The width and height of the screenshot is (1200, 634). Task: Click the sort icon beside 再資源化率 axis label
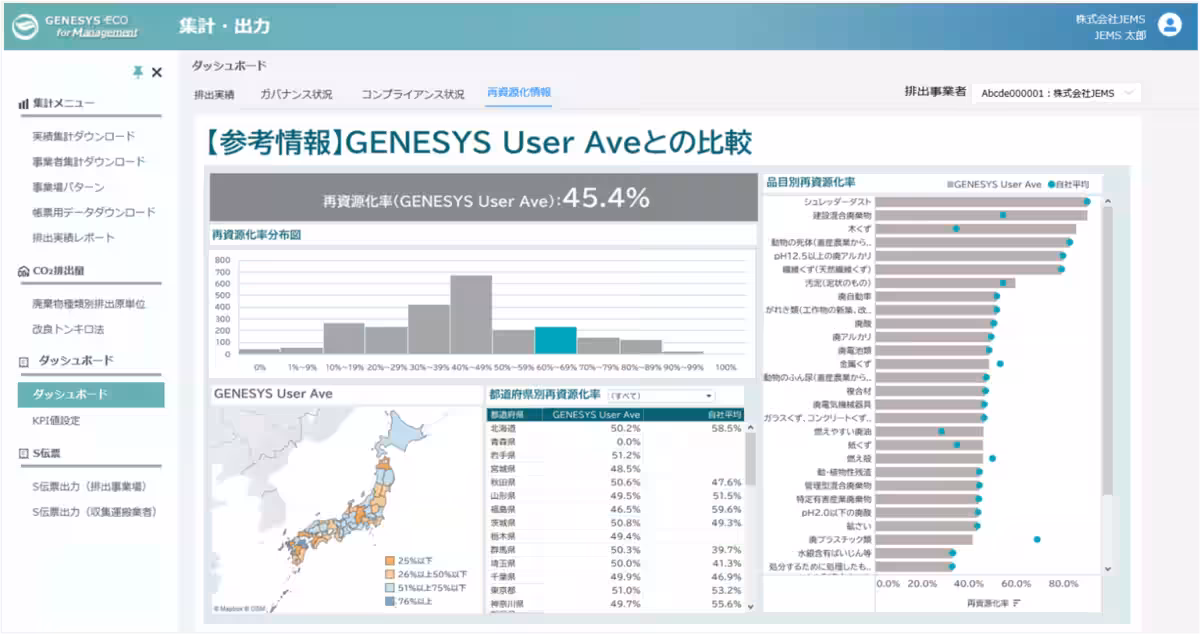(1017, 603)
